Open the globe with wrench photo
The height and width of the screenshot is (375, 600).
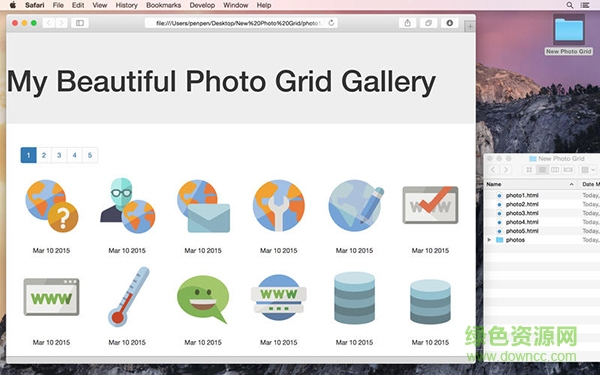click(x=279, y=206)
